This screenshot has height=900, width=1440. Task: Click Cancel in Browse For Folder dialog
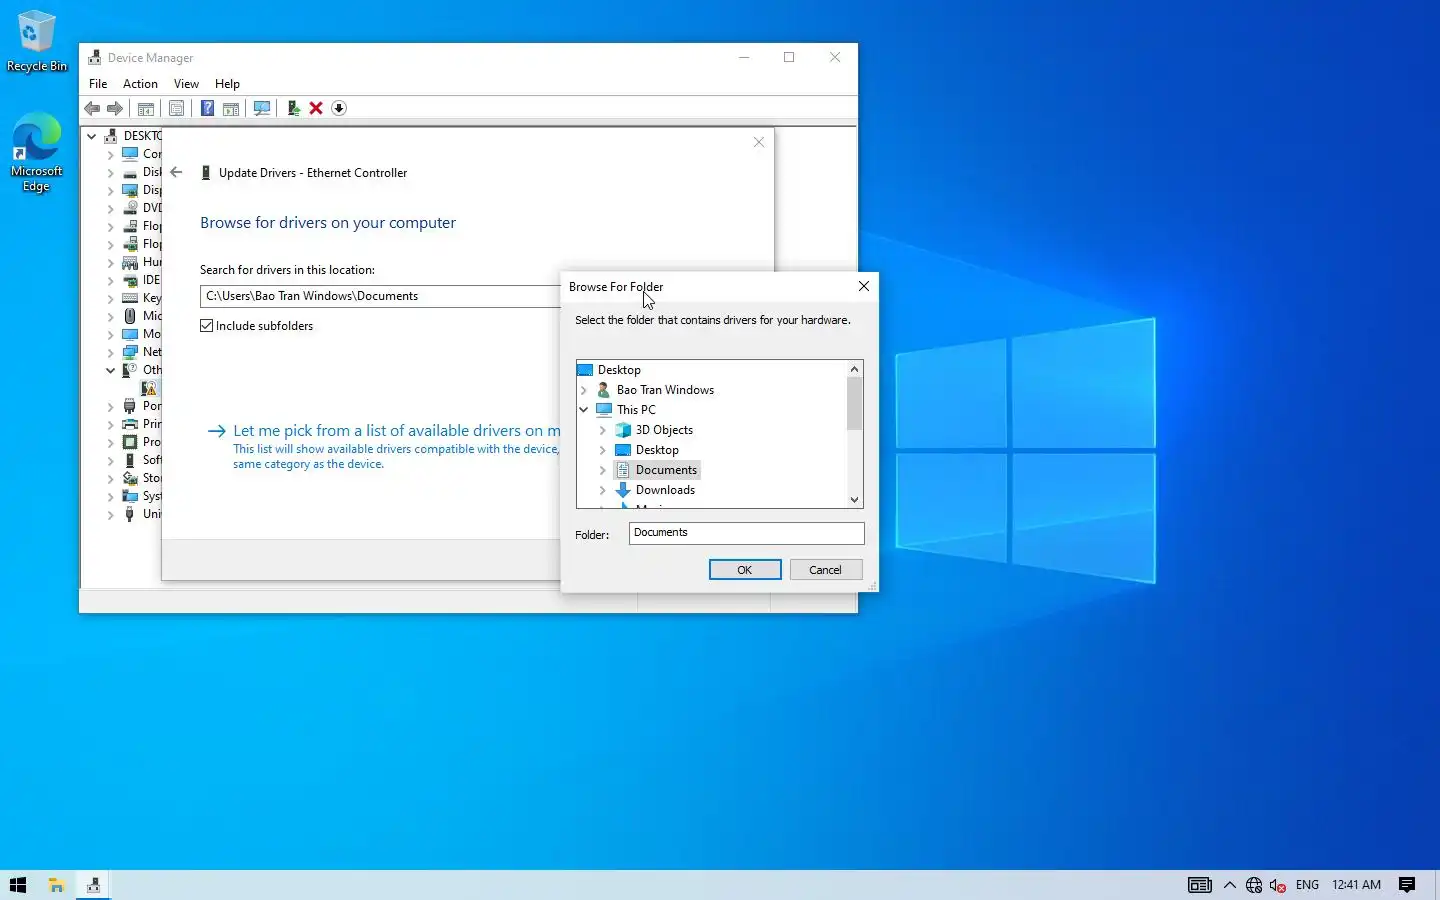tap(825, 570)
